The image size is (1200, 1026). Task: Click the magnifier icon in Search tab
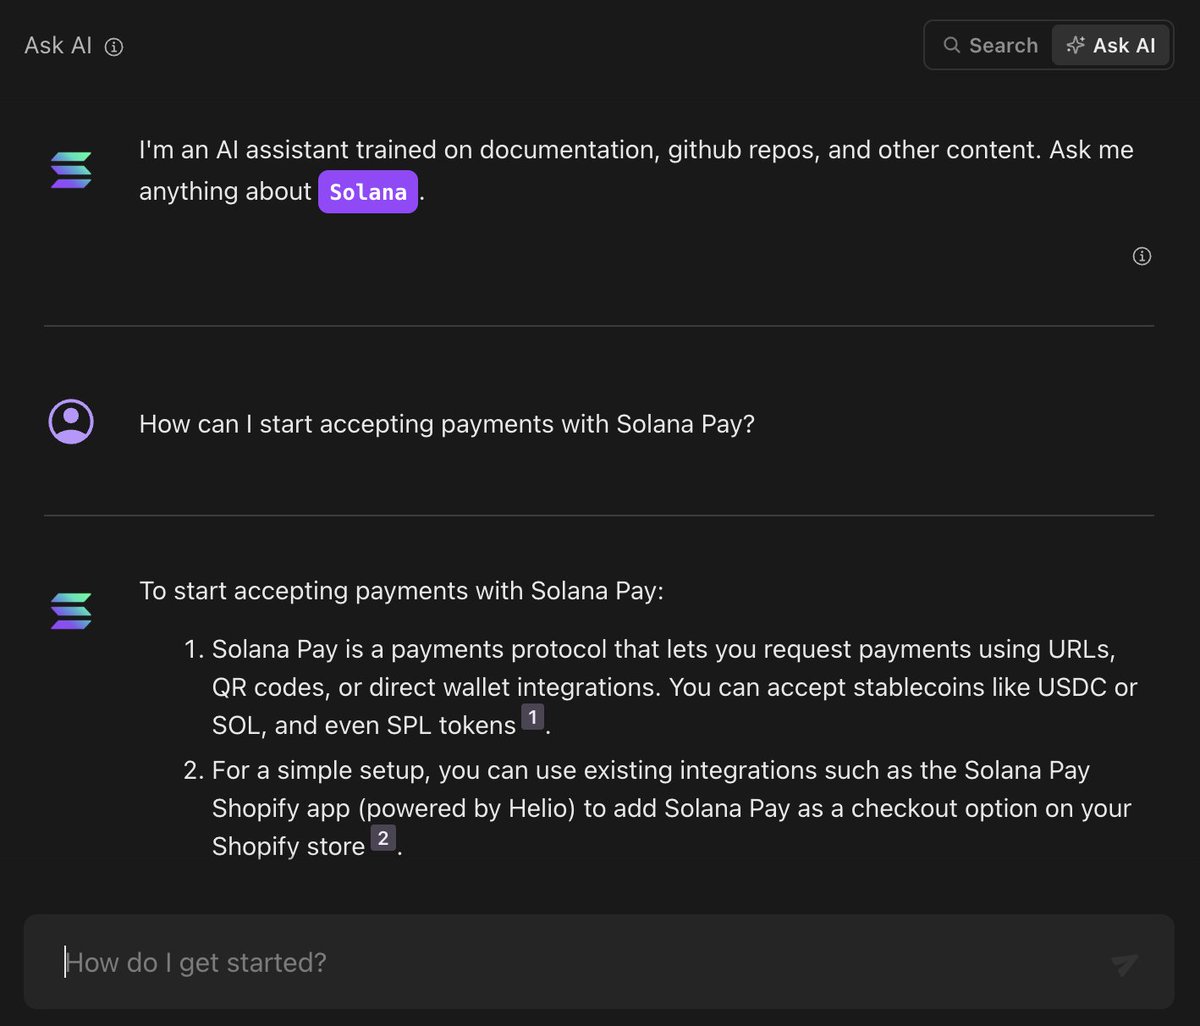coord(952,45)
